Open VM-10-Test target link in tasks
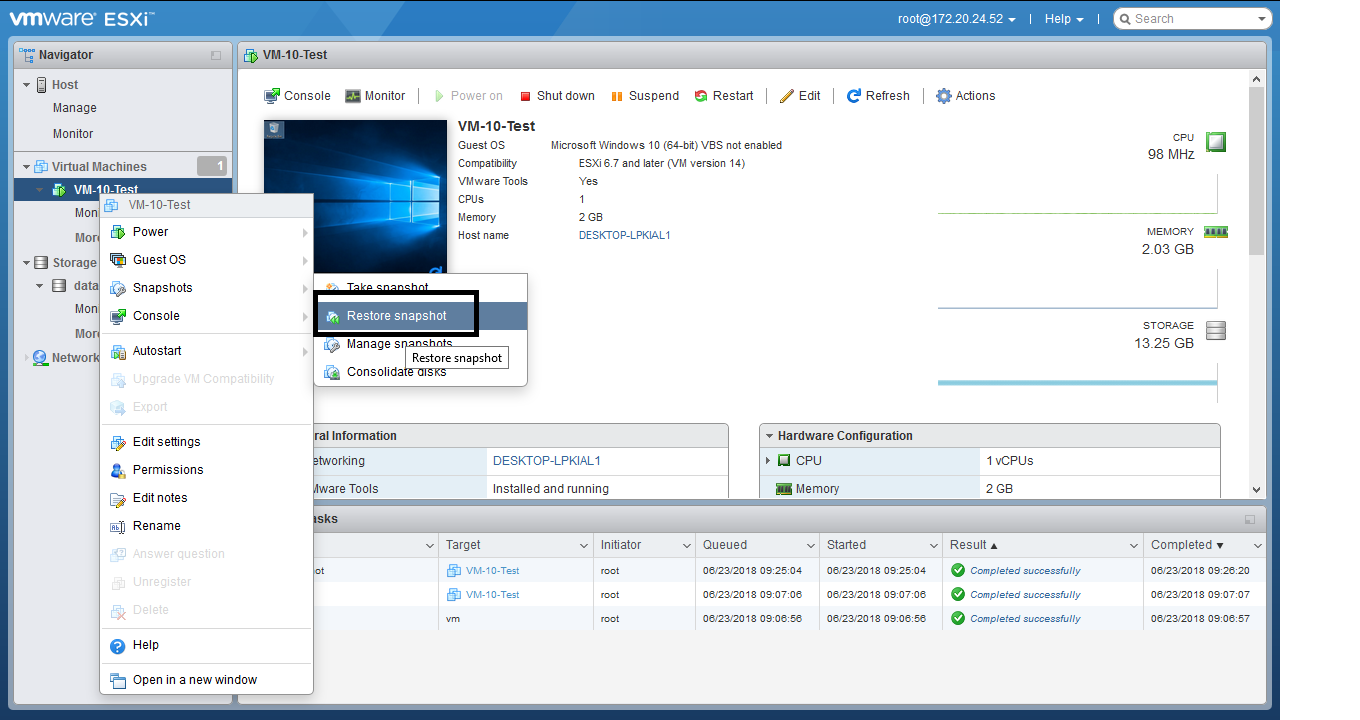Screen dimensions: 1360x720 tap(492, 571)
